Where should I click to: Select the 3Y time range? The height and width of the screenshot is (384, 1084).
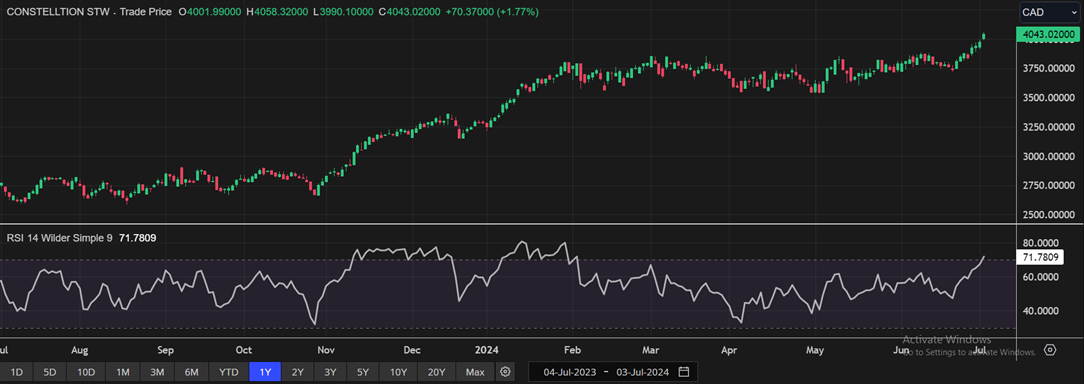(330, 372)
